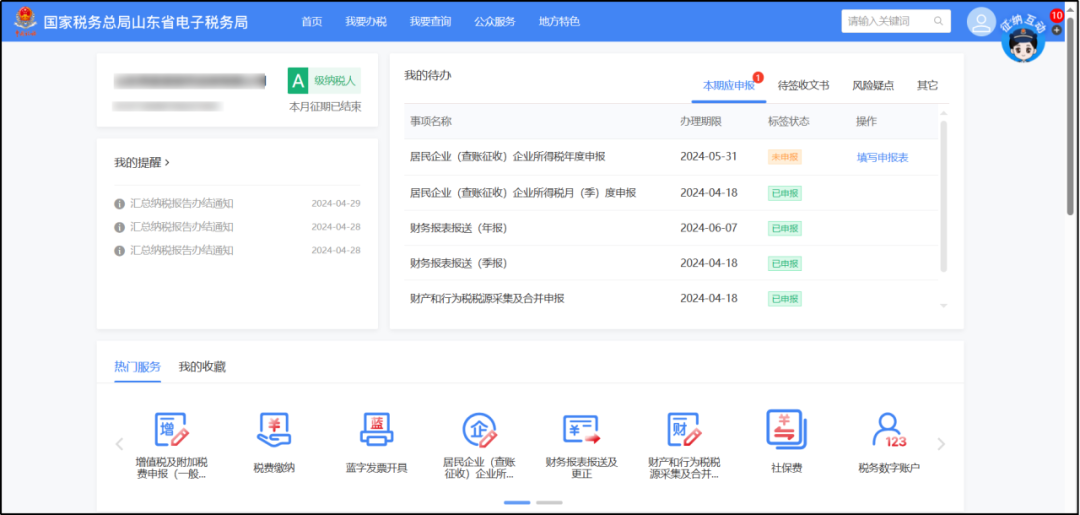Open the 我要办税 menu
The height and width of the screenshot is (515, 1080).
[x=366, y=21]
